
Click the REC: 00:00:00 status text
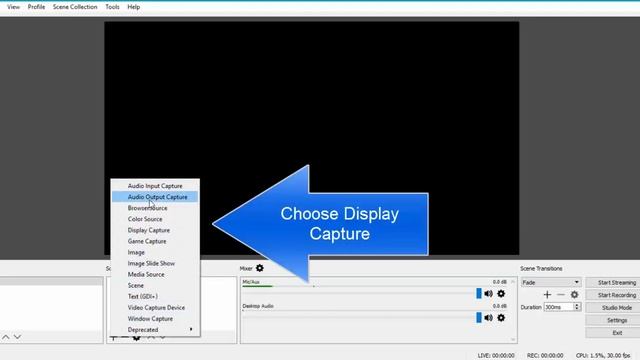tap(545, 356)
